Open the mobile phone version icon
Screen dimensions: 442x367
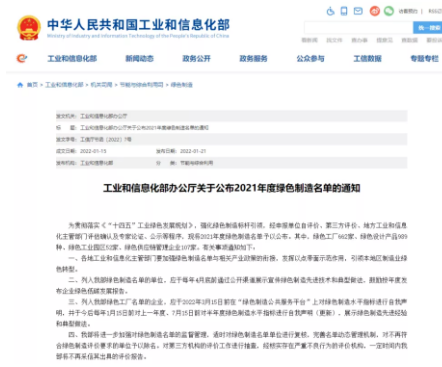(344, 11)
